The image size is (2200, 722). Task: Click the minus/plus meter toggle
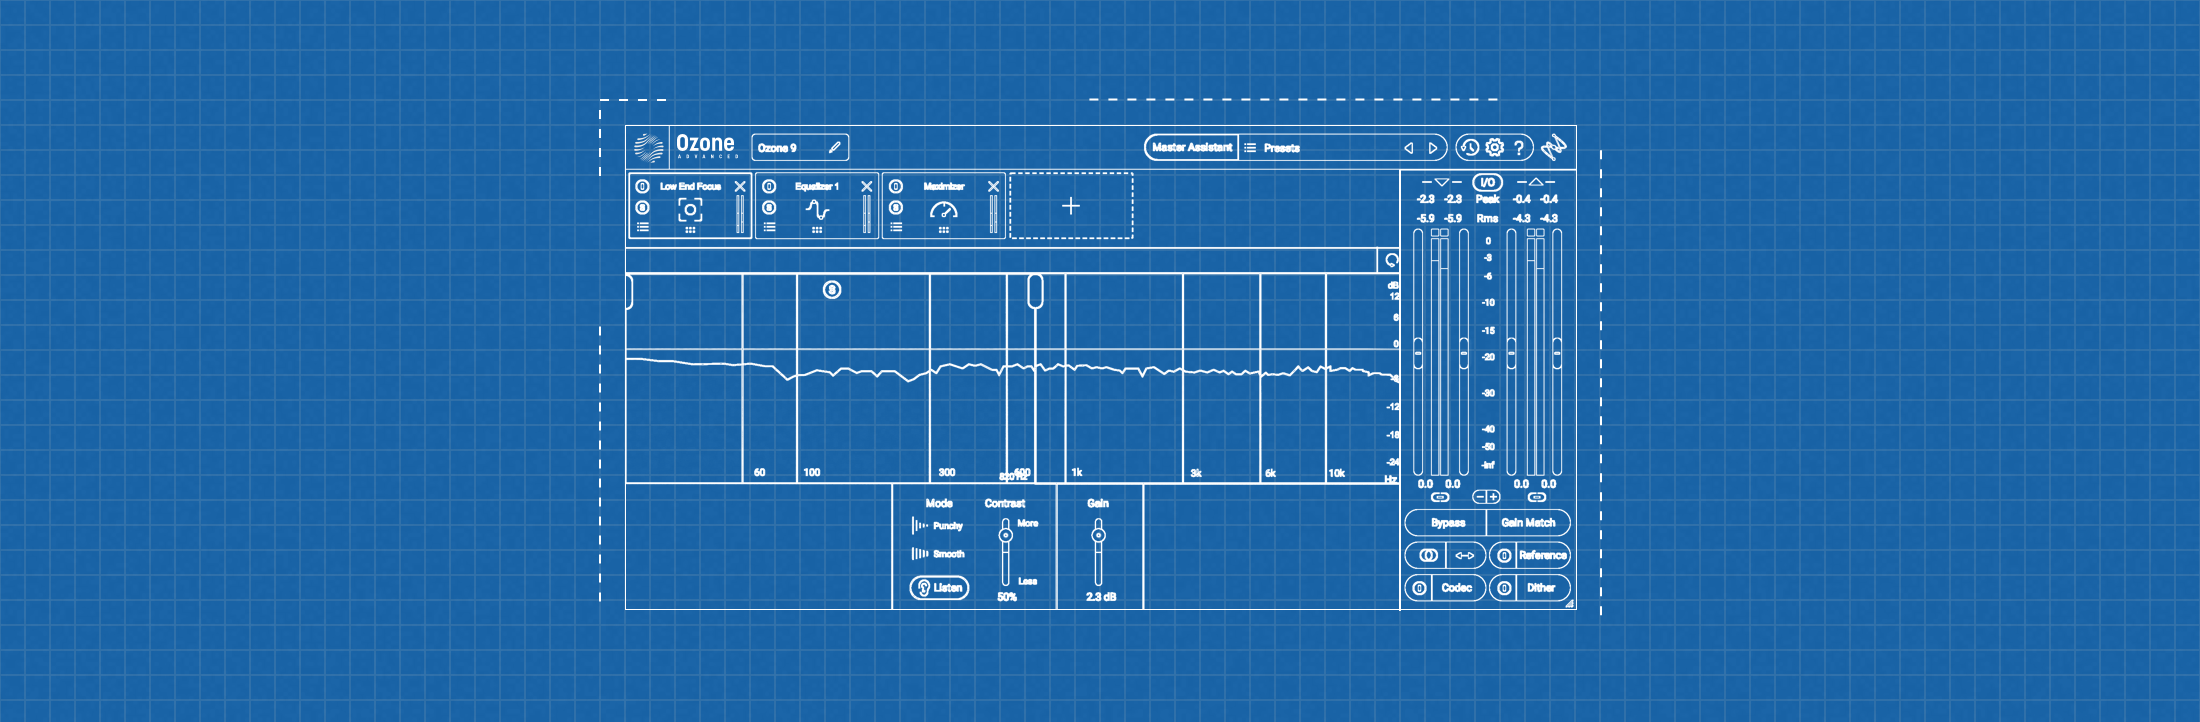click(1487, 497)
